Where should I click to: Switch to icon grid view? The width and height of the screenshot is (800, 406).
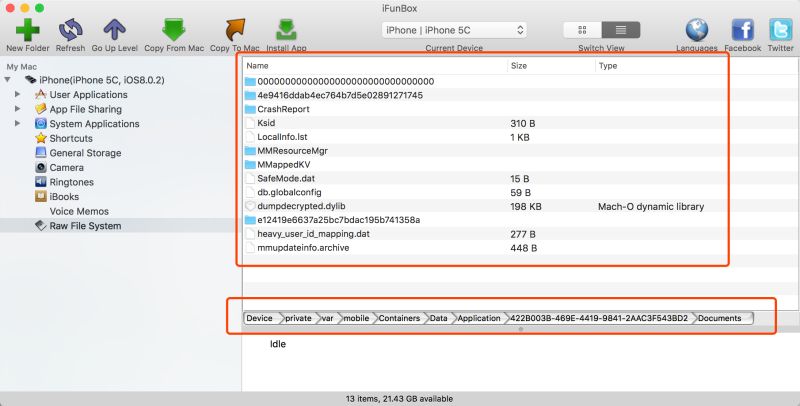point(582,30)
